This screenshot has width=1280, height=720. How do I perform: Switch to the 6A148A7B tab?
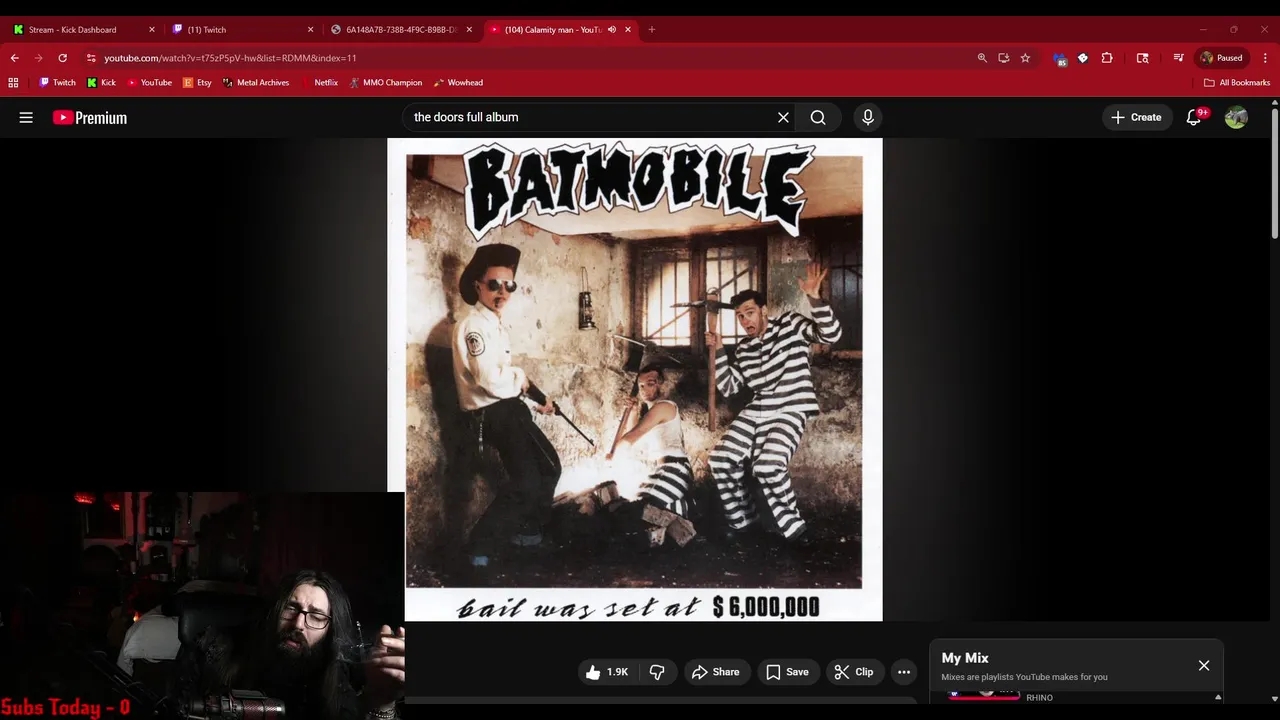click(x=400, y=30)
